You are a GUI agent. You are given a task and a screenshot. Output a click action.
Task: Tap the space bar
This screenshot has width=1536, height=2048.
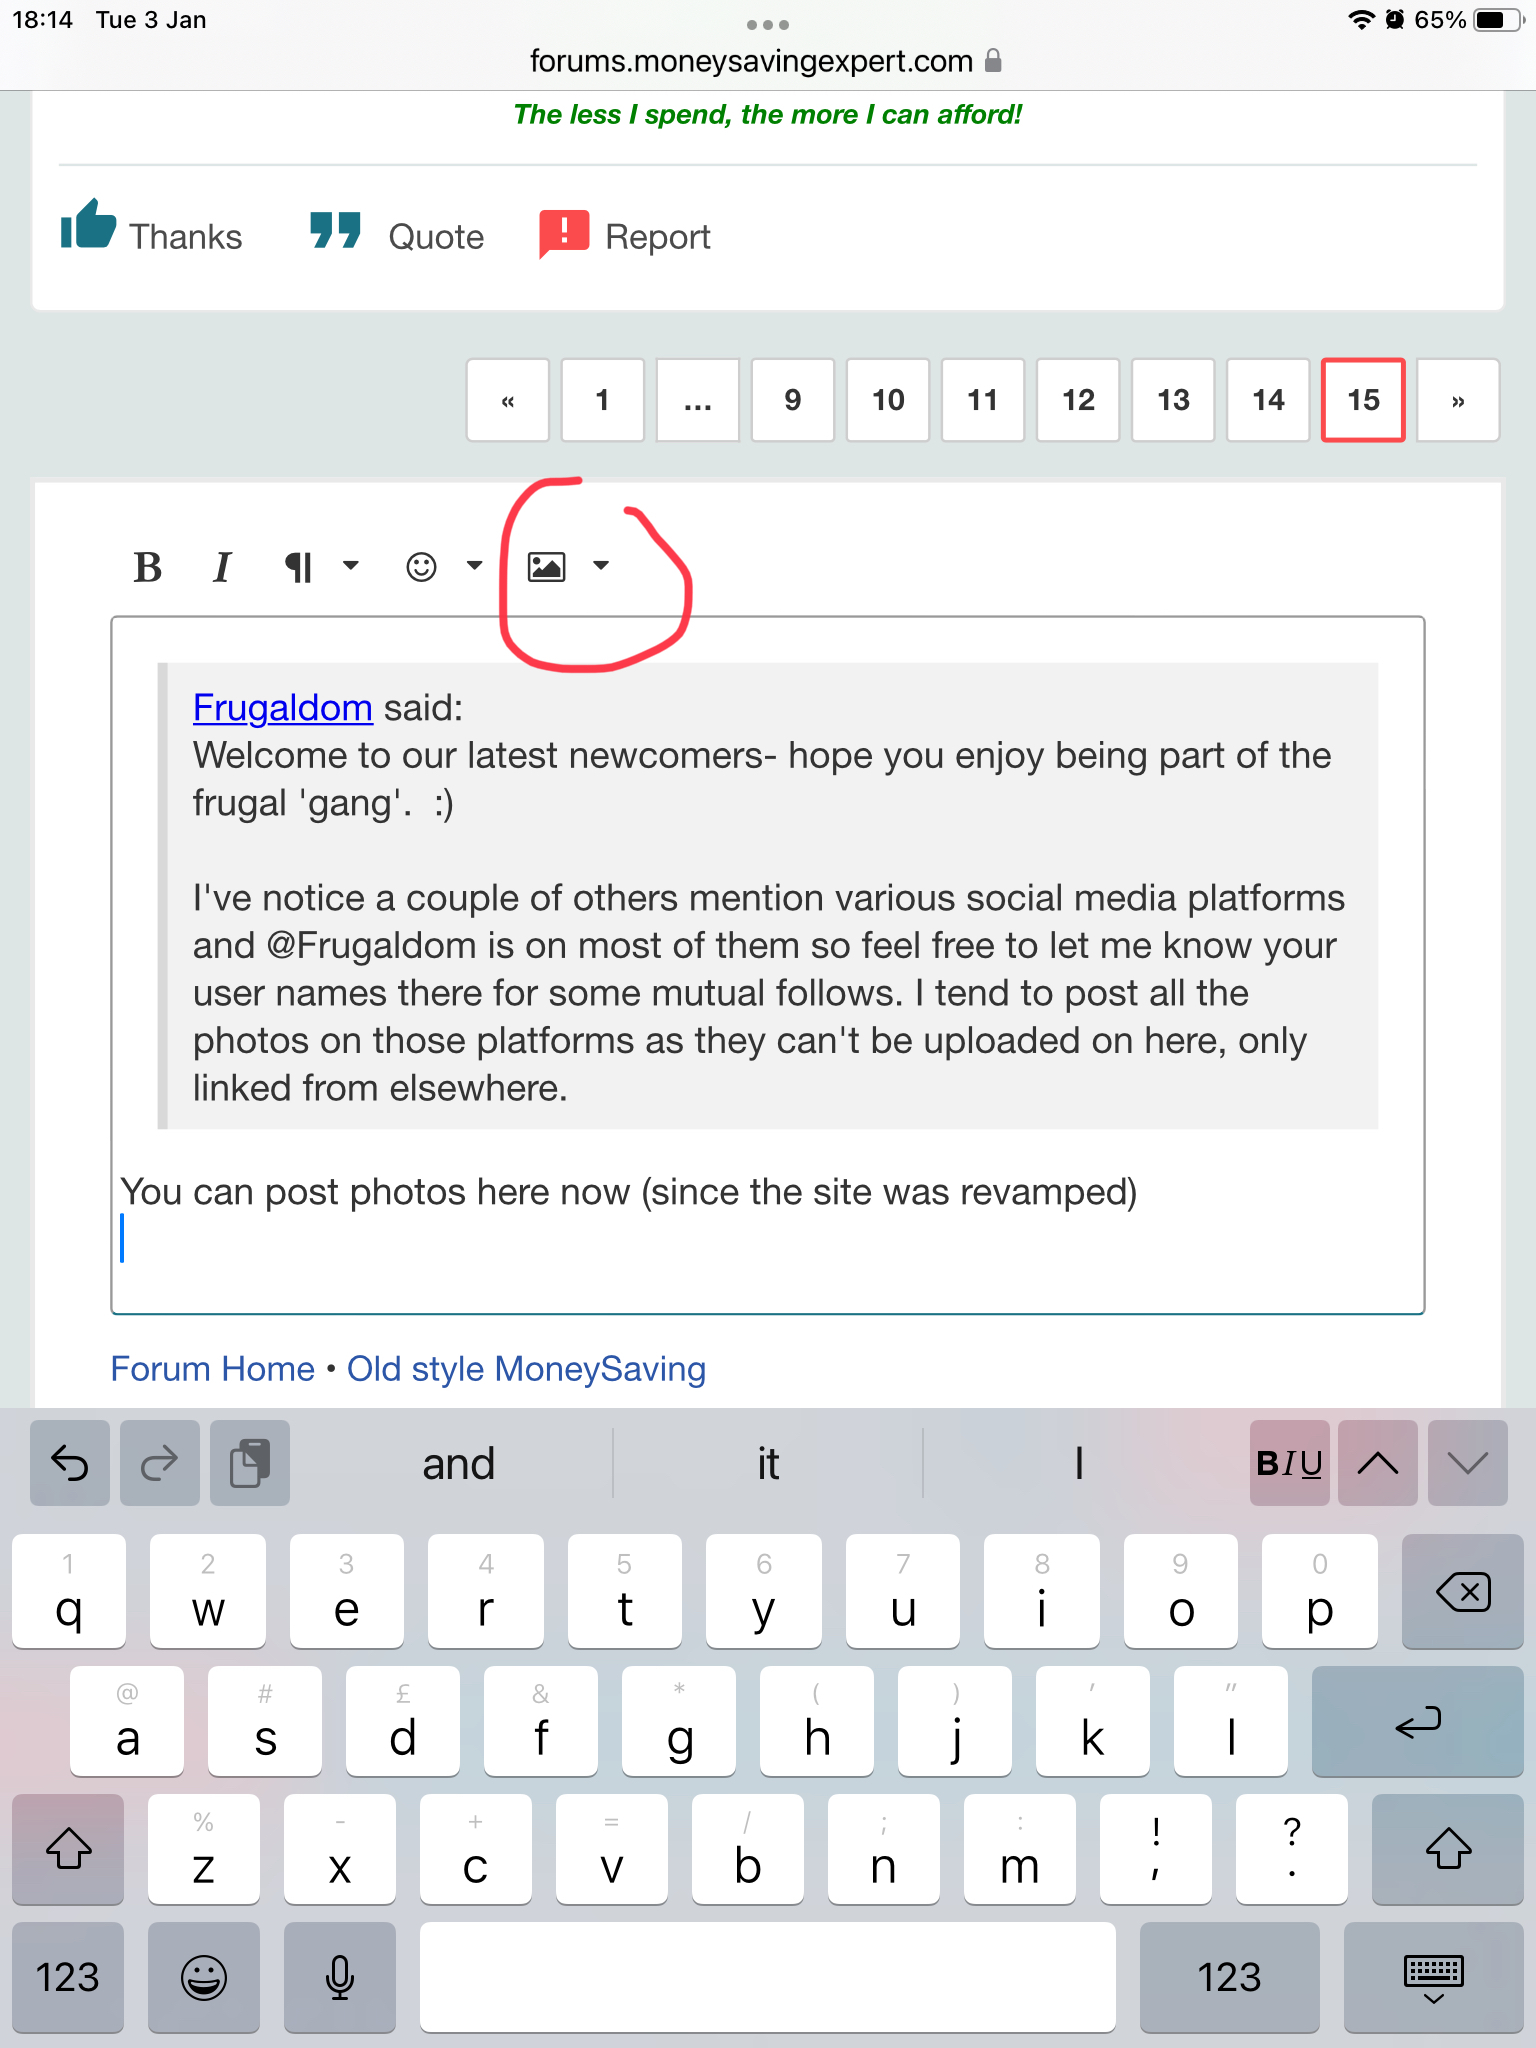click(768, 1977)
